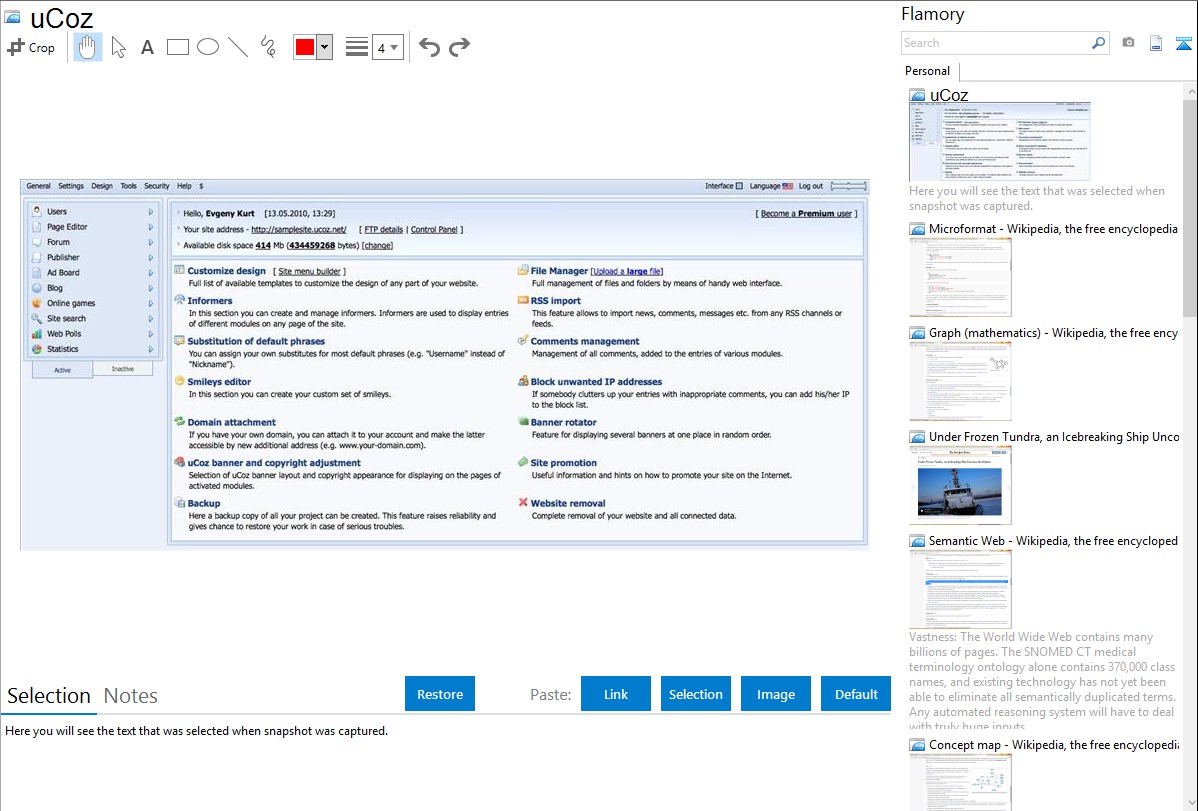Click the Paste Default button
The height and width of the screenshot is (811, 1198).
[856, 694]
